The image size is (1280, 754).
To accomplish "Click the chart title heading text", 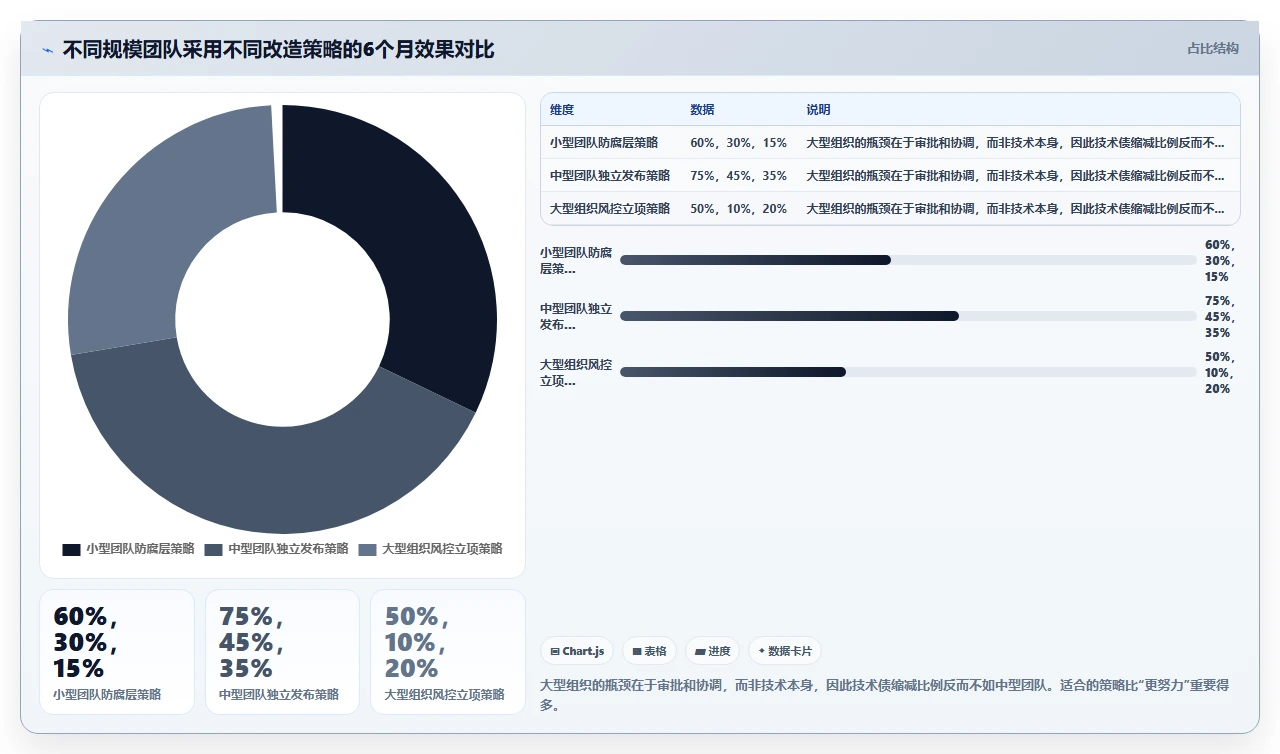I will (278, 49).
